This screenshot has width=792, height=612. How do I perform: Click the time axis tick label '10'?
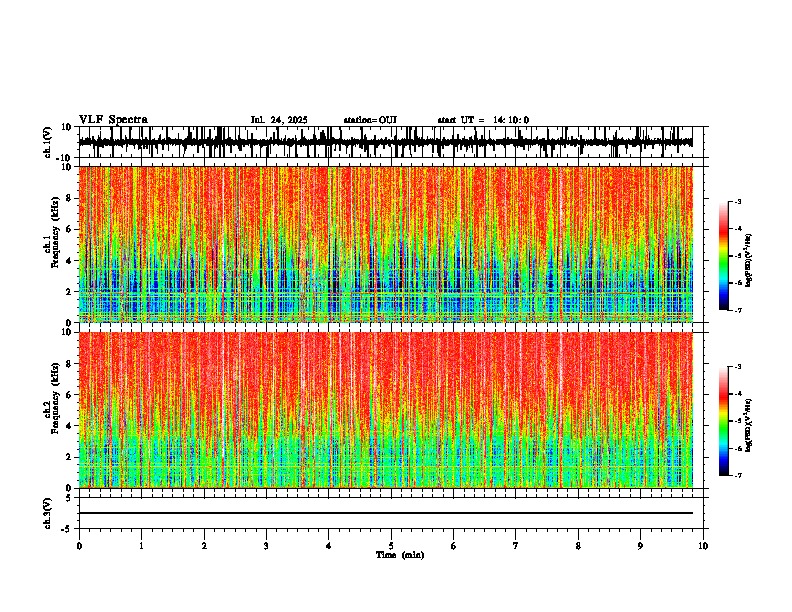point(703,546)
